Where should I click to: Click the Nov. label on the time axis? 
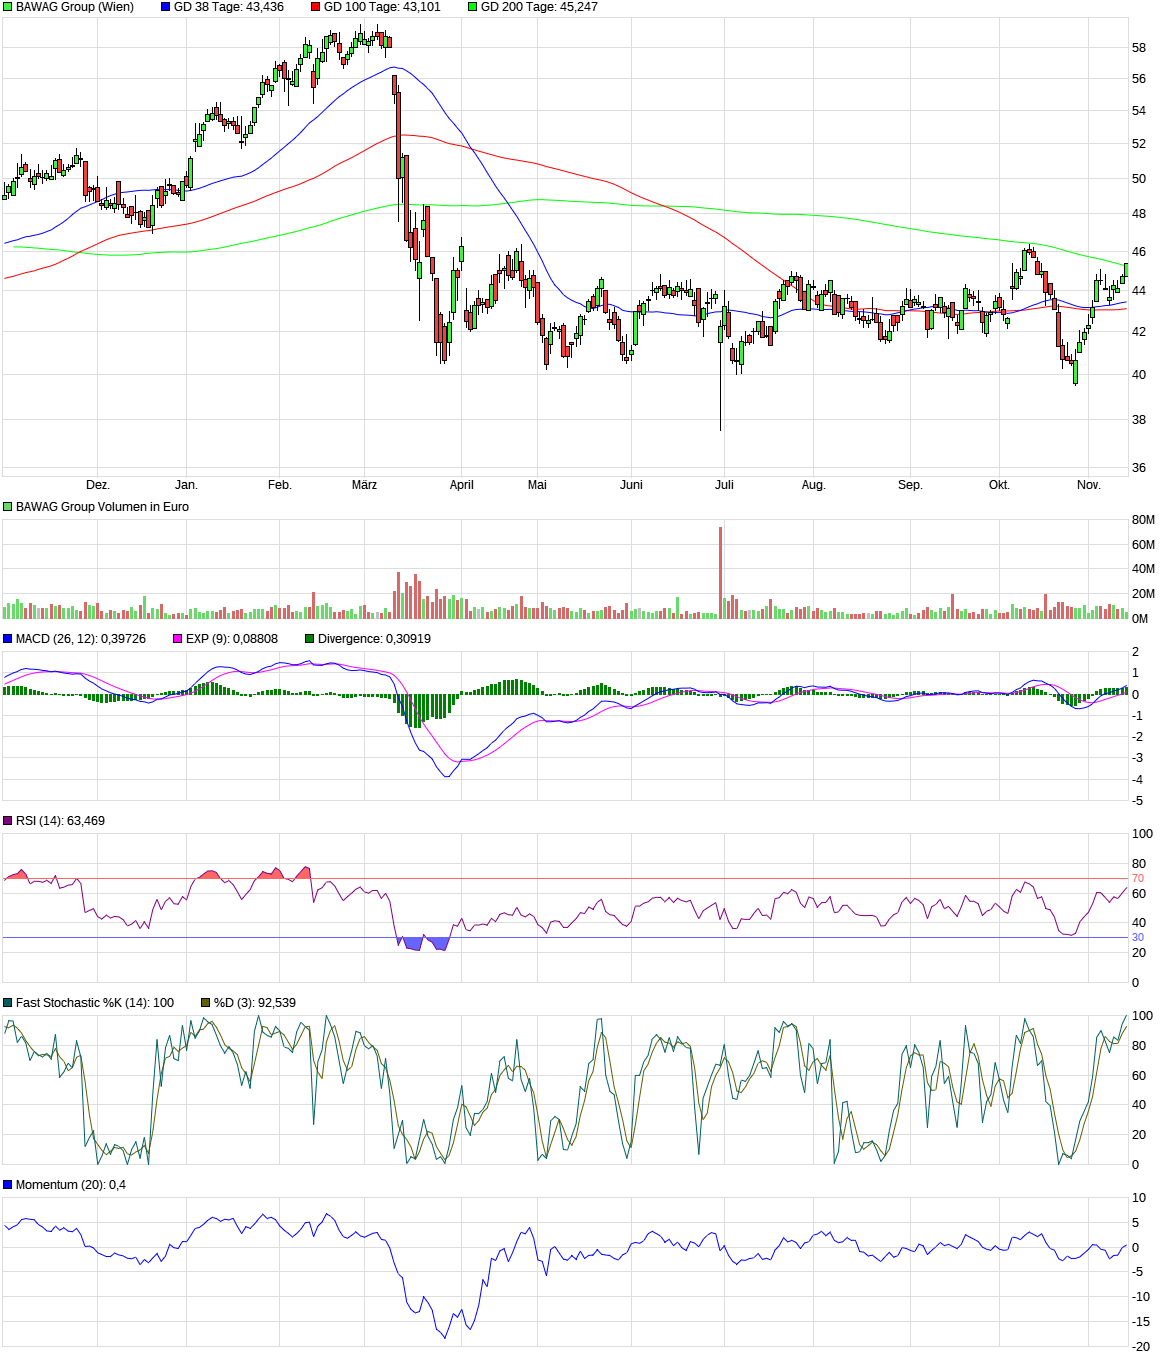(x=1088, y=485)
